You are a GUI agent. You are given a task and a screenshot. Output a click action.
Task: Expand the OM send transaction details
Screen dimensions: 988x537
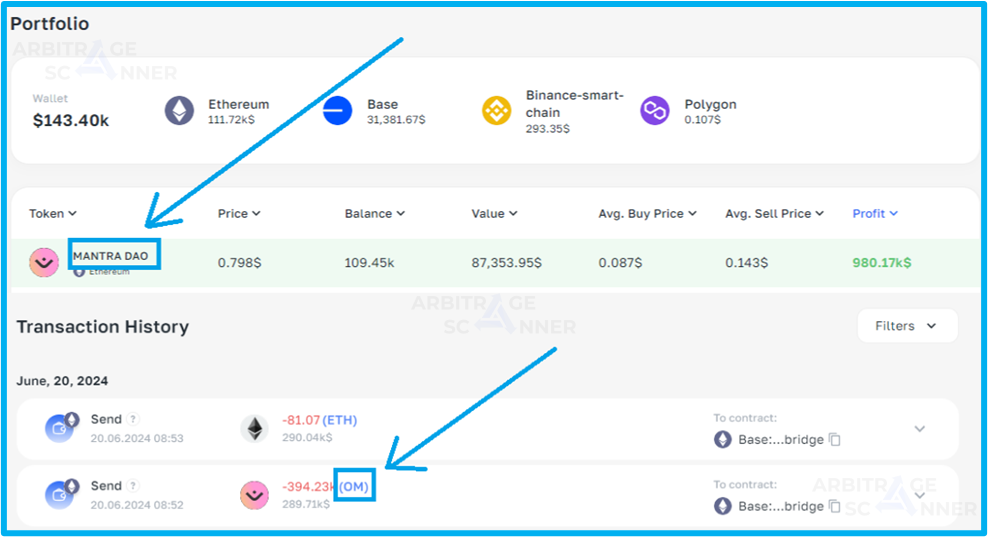pos(920,495)
